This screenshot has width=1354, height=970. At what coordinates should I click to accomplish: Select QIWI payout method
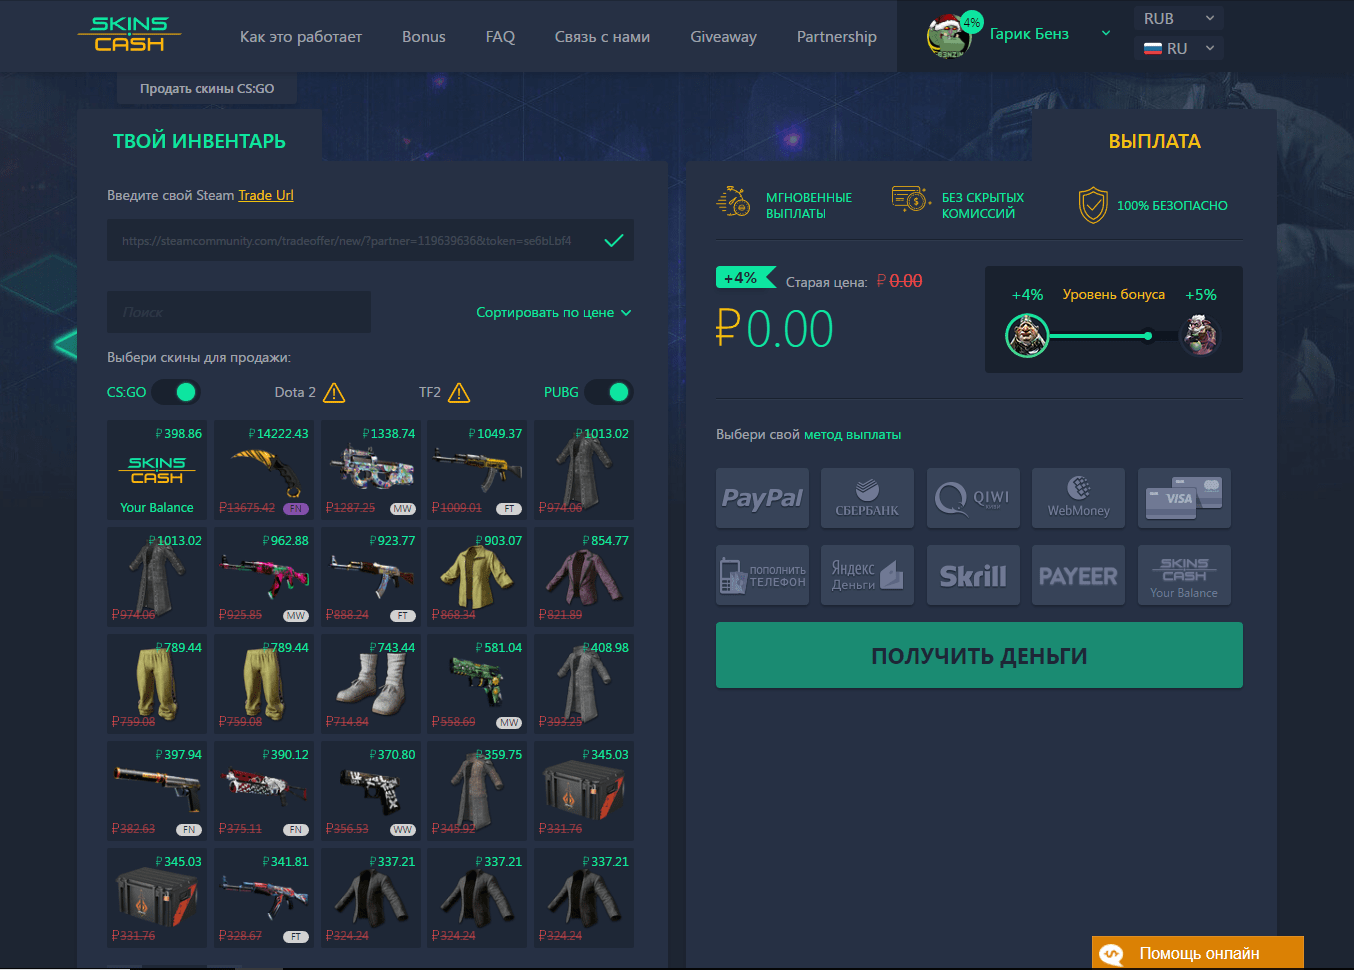point(973,498)
